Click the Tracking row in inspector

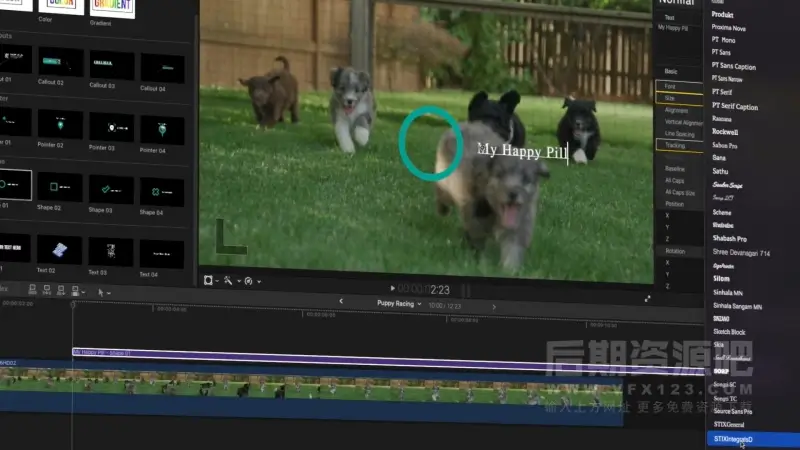pos(679,145)
